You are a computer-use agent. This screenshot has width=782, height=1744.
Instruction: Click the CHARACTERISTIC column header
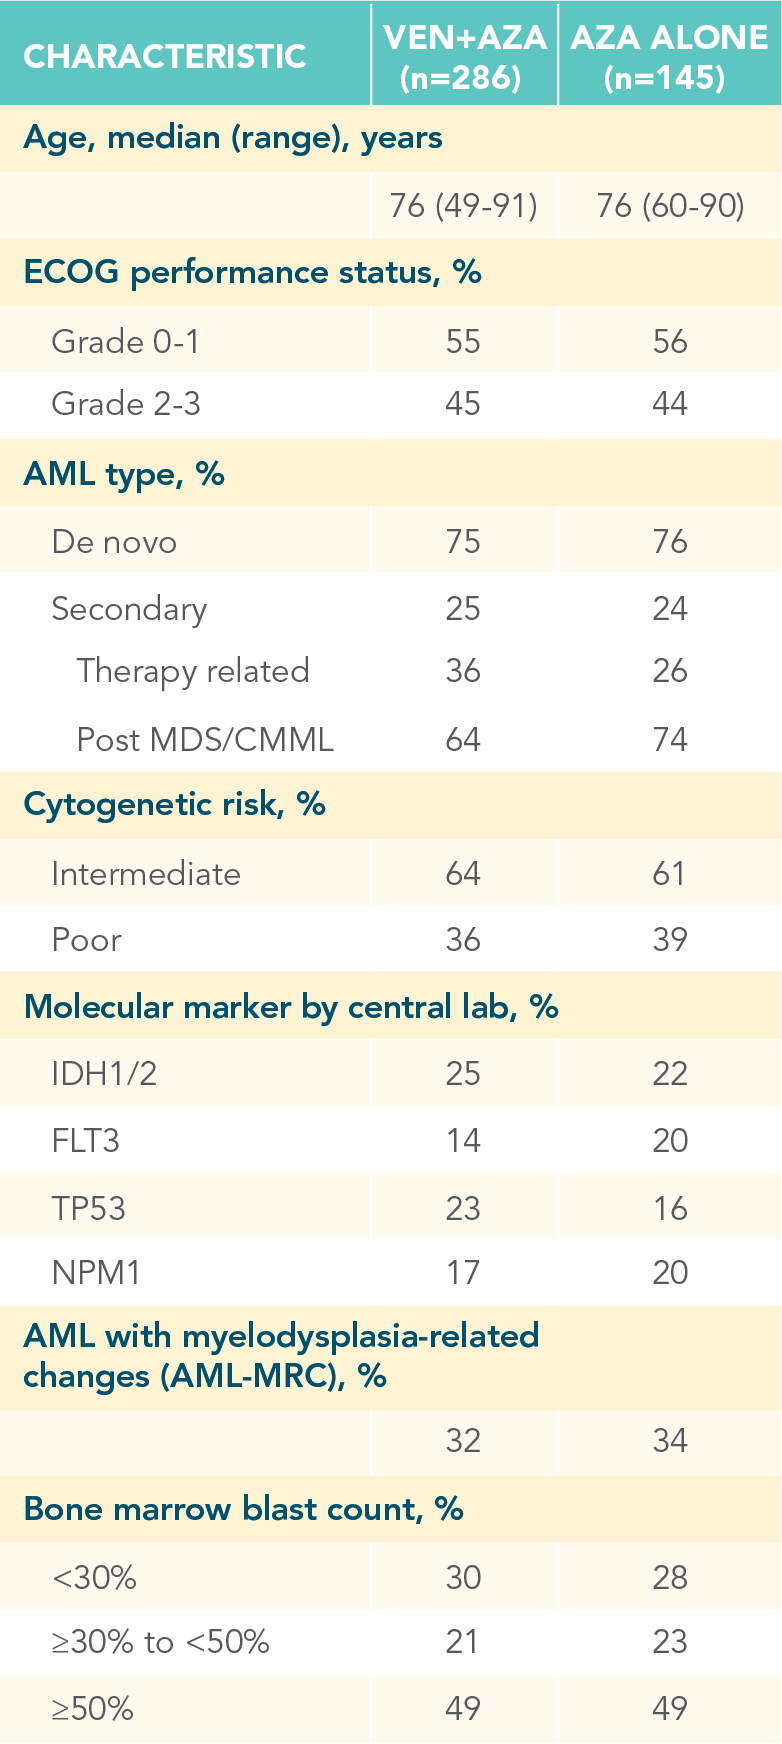pos(164,56)
